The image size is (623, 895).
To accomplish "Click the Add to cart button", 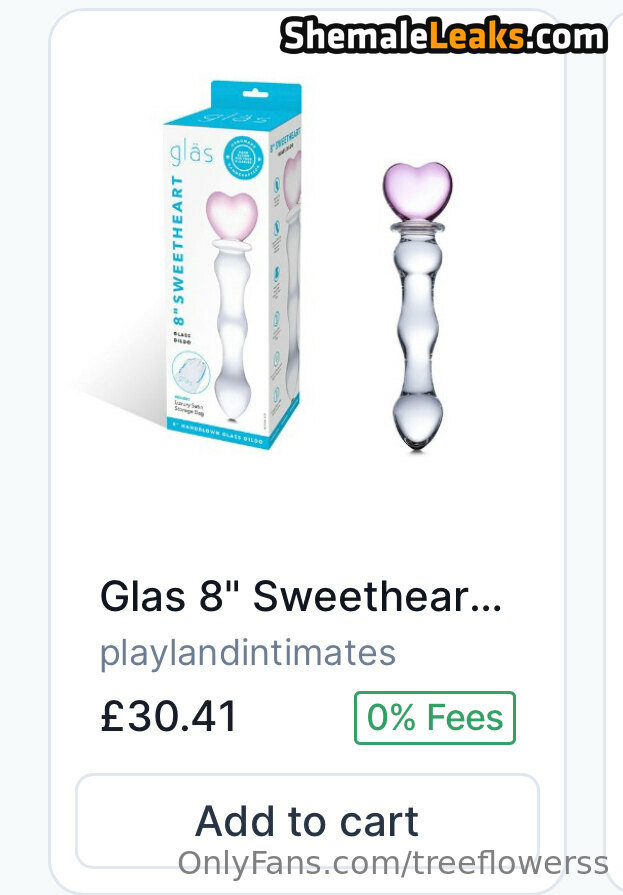I will click(308, 821).
